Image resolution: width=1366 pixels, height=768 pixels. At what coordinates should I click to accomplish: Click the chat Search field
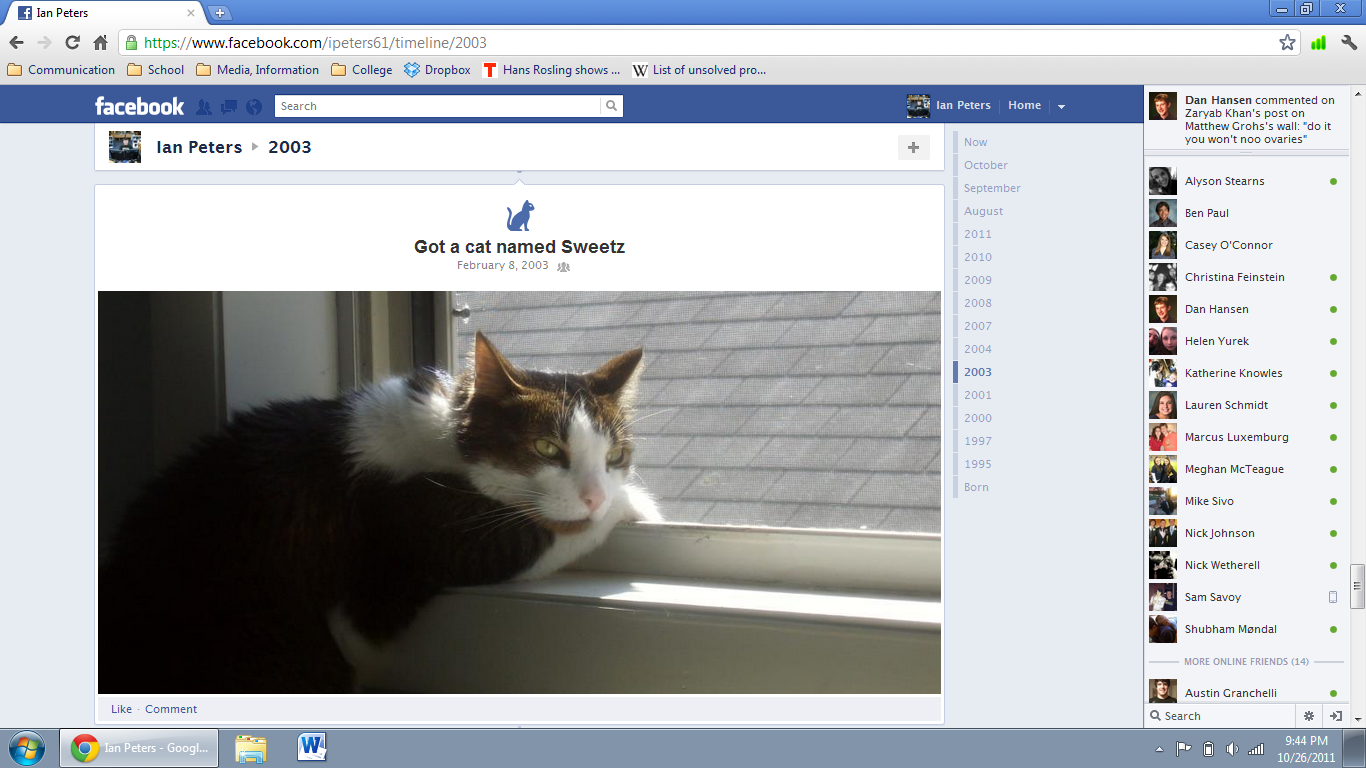coord(1222,716)
